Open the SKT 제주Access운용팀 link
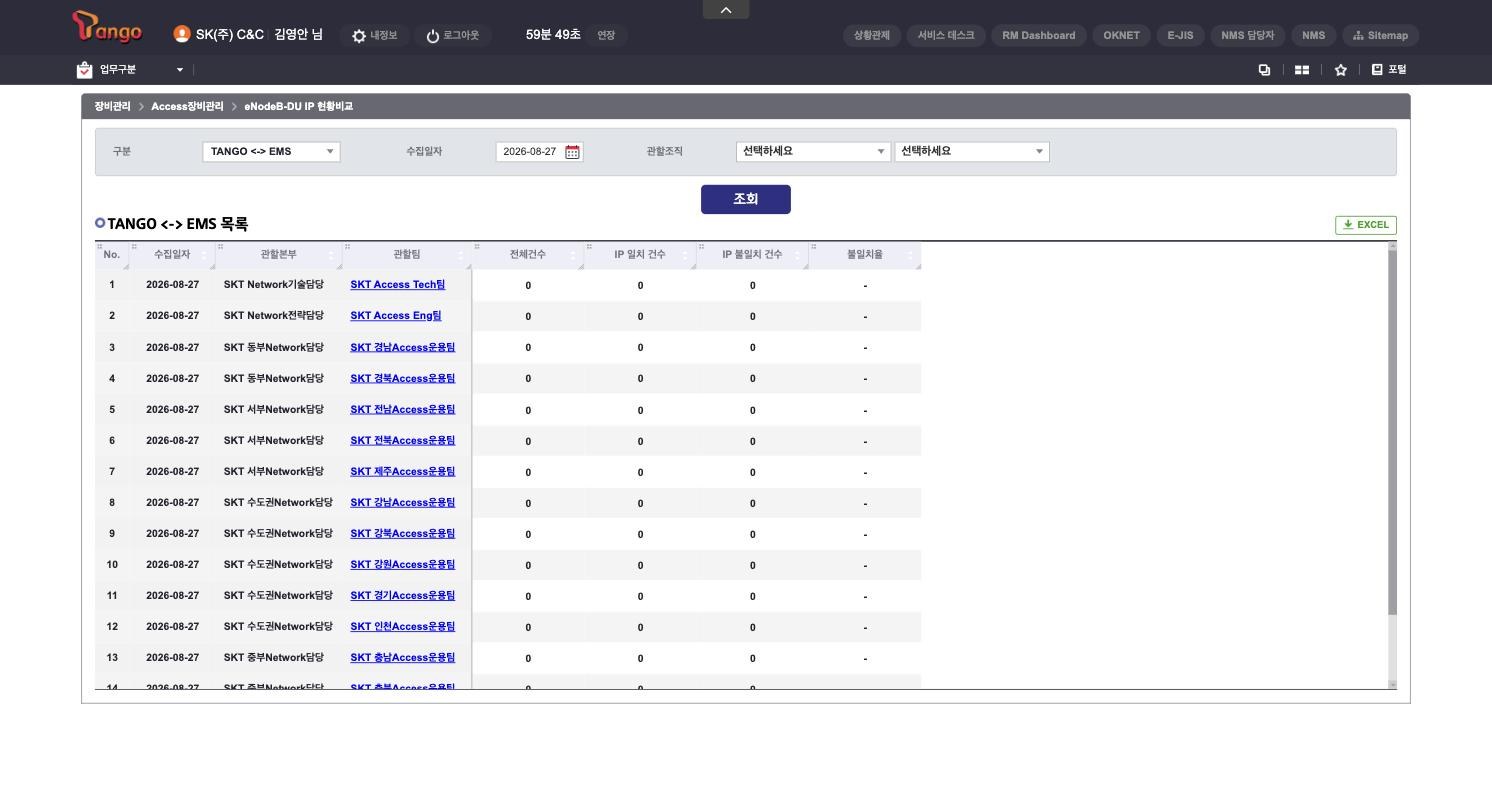Viewport: 1492px width, 812px height. coord(403,472)
